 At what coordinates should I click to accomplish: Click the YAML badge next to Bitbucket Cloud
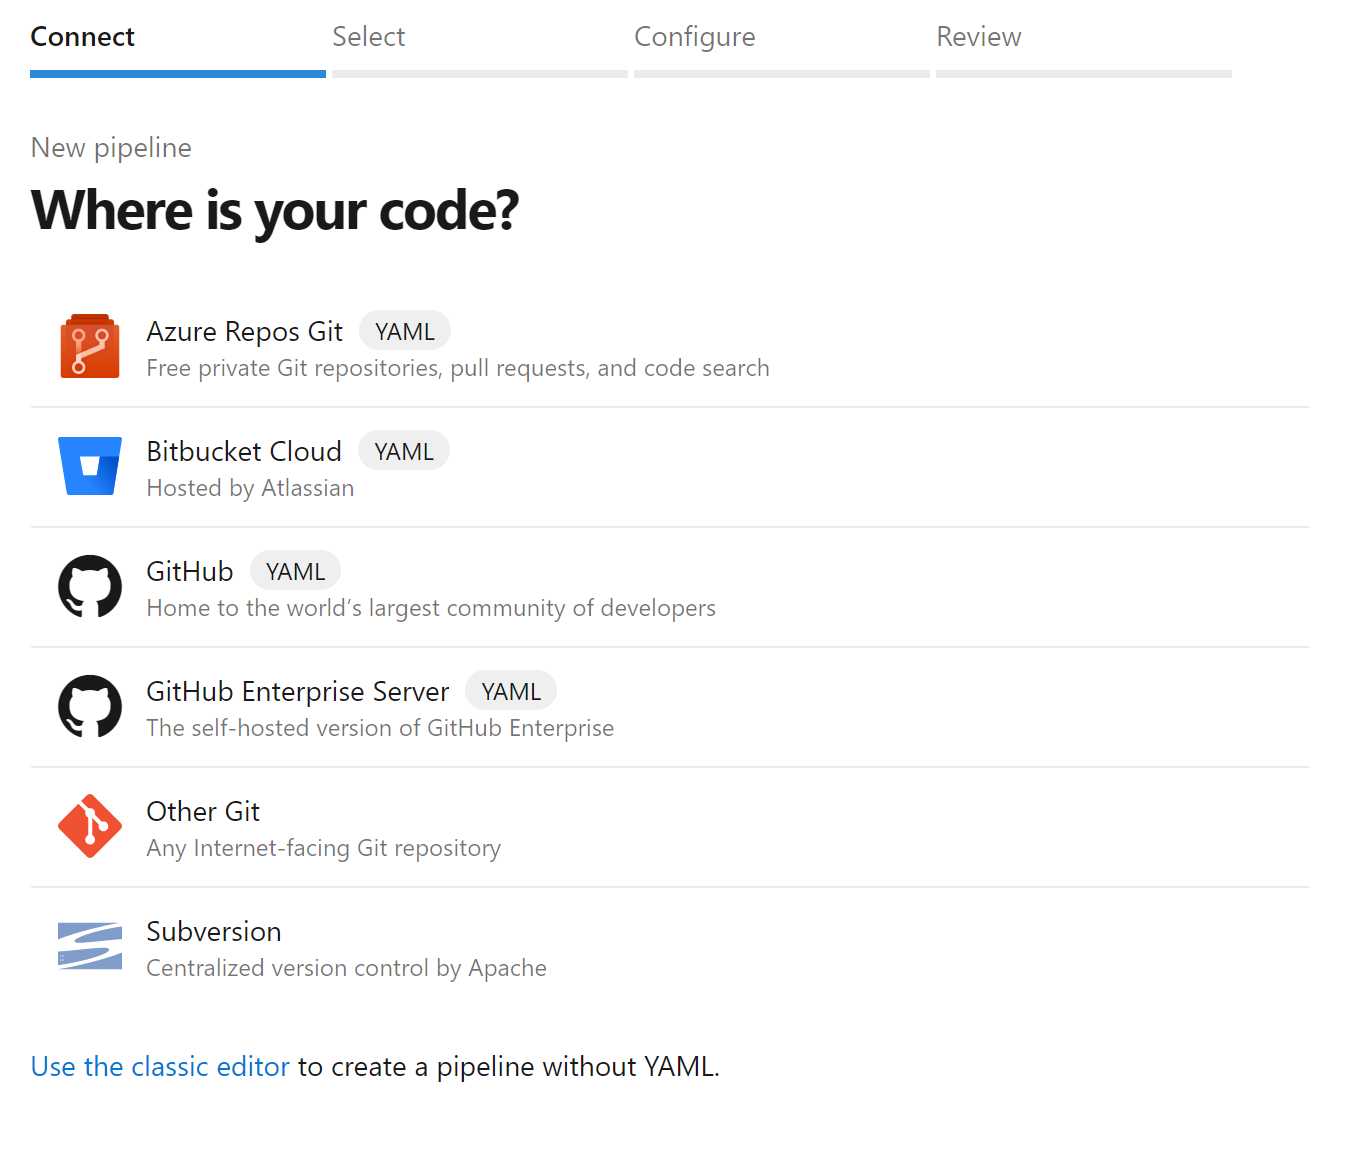tap(404, 451)
